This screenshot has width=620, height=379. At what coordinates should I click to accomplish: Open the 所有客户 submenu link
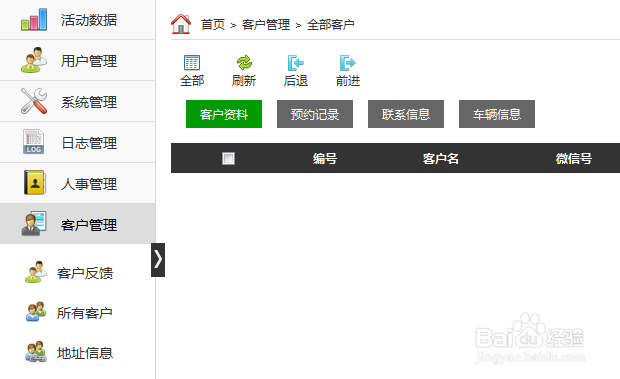pyautogui.click(x=85, y=313)
